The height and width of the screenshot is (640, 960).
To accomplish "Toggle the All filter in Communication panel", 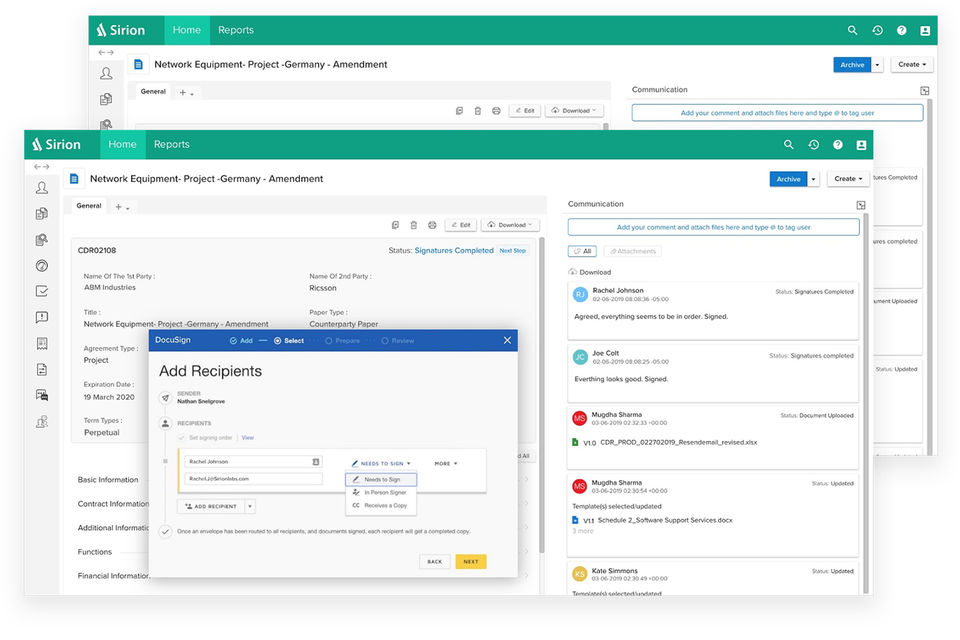I will 582,251.
